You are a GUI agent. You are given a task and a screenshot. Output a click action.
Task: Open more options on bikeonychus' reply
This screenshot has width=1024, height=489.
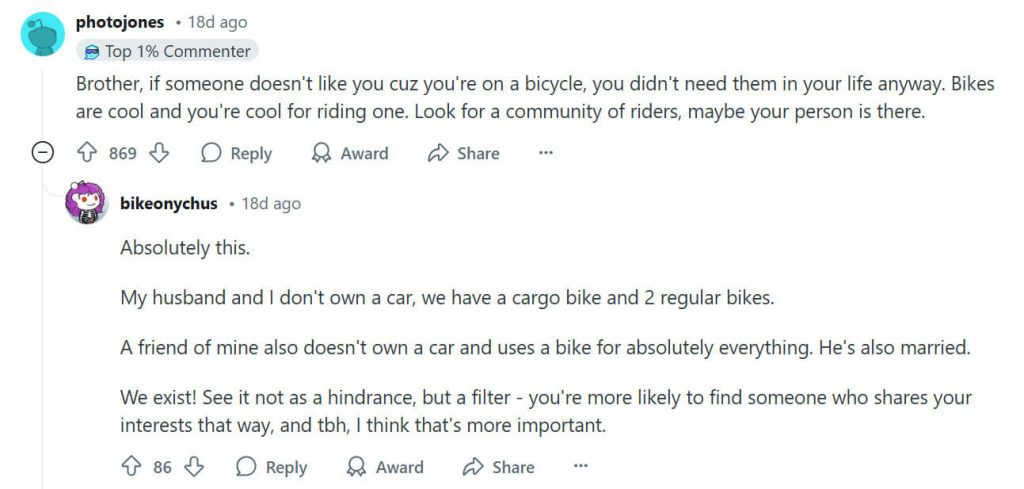click(x=581, y=467)
